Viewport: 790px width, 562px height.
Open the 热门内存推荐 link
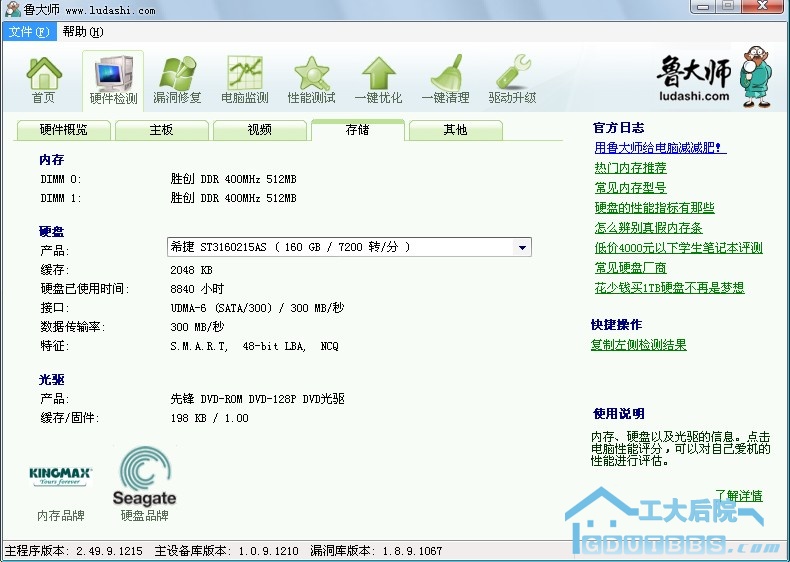pyautogui.click(x=630, y=168)
